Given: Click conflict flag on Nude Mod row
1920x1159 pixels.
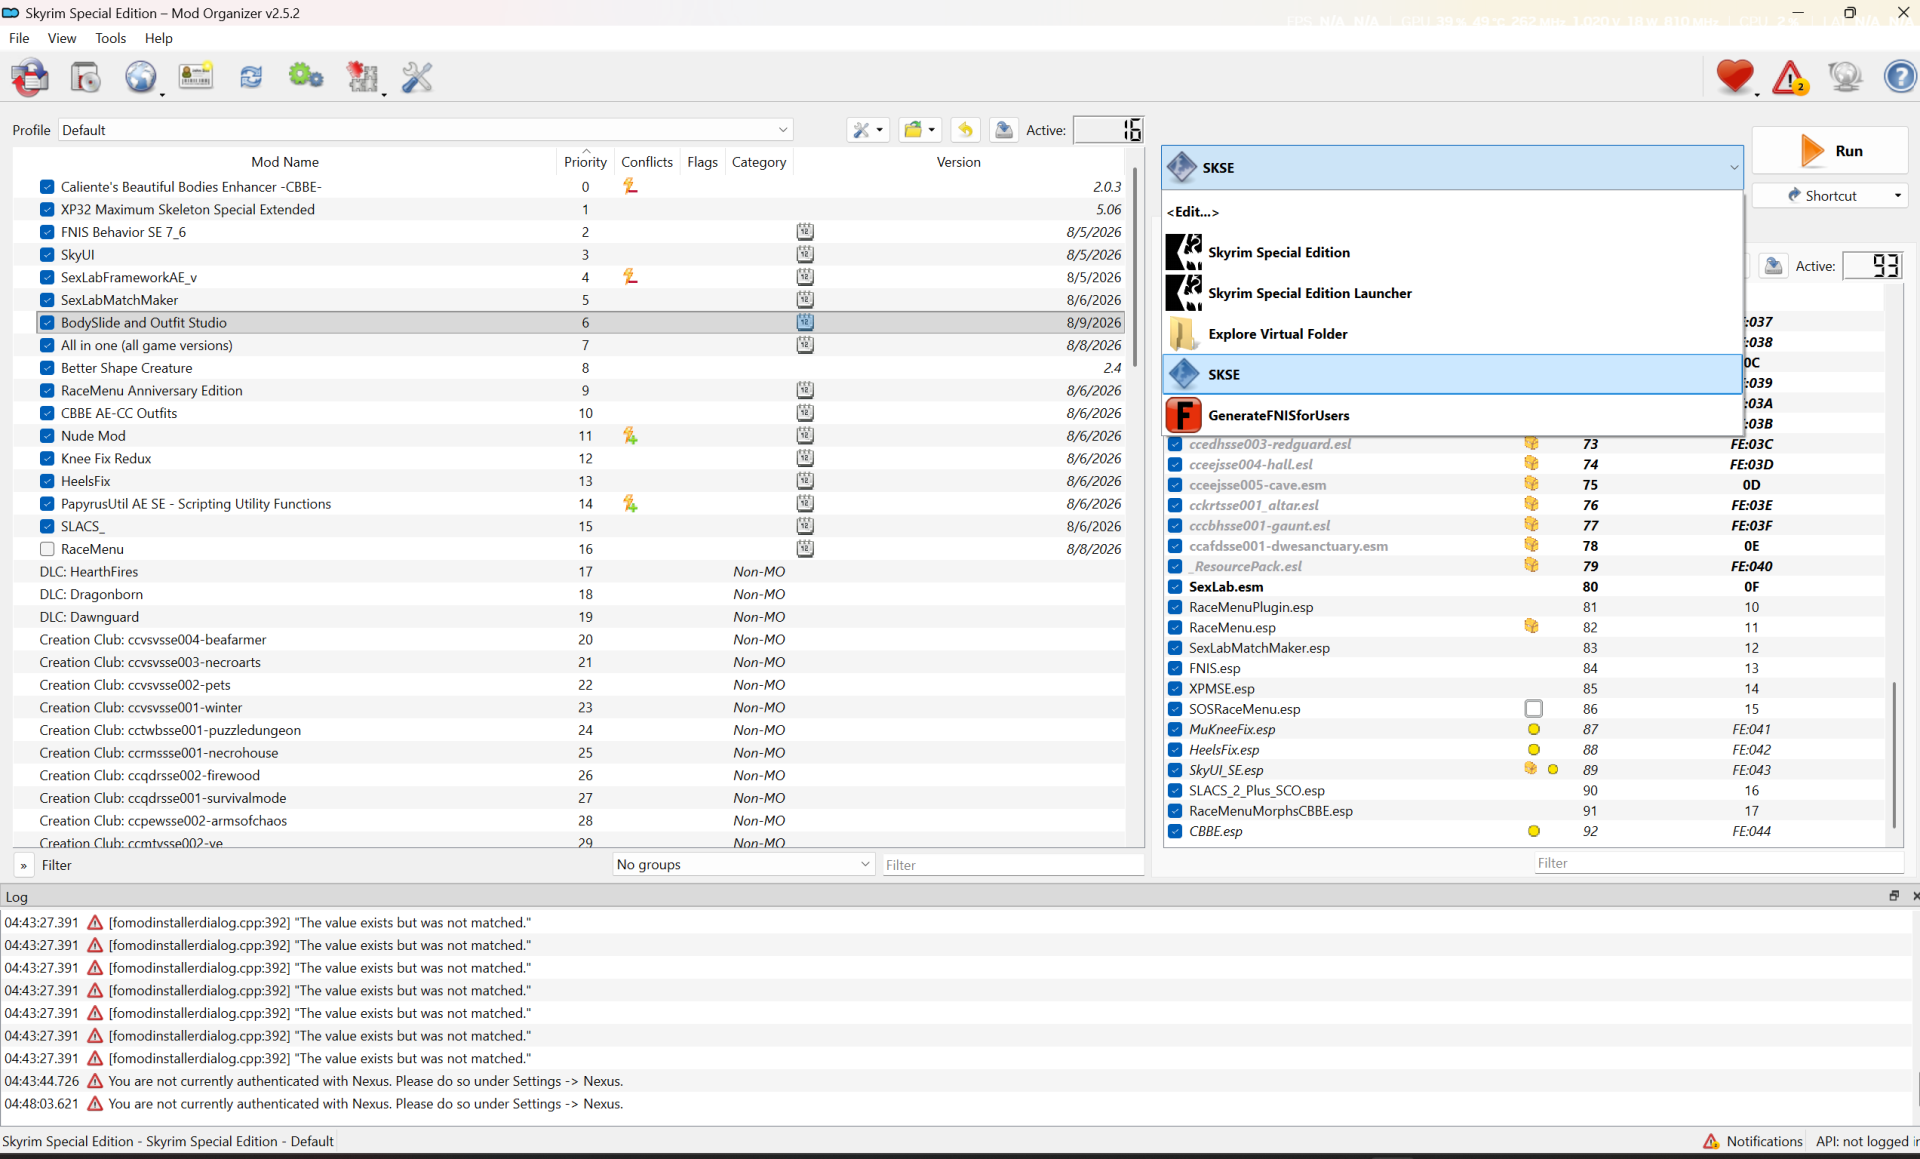Looking at the screenshot, I should click(630, 436).
